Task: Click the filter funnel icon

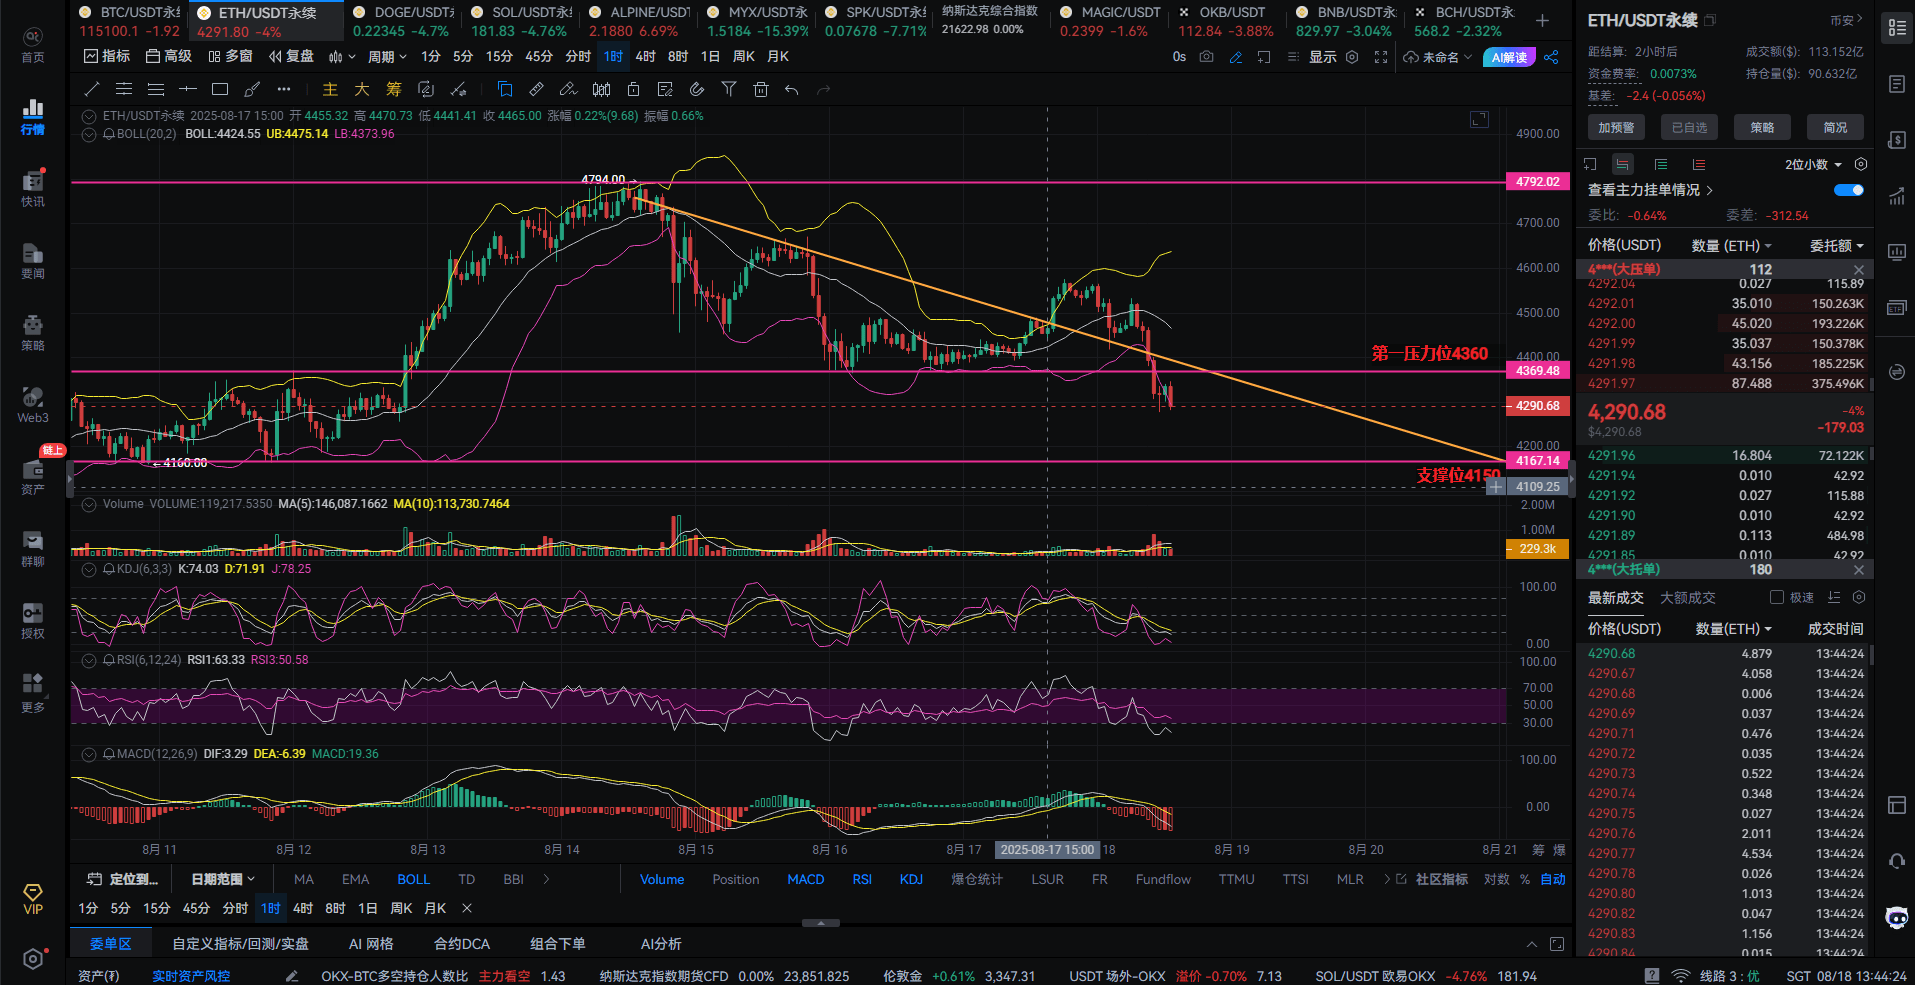Action: coord(729,89)
